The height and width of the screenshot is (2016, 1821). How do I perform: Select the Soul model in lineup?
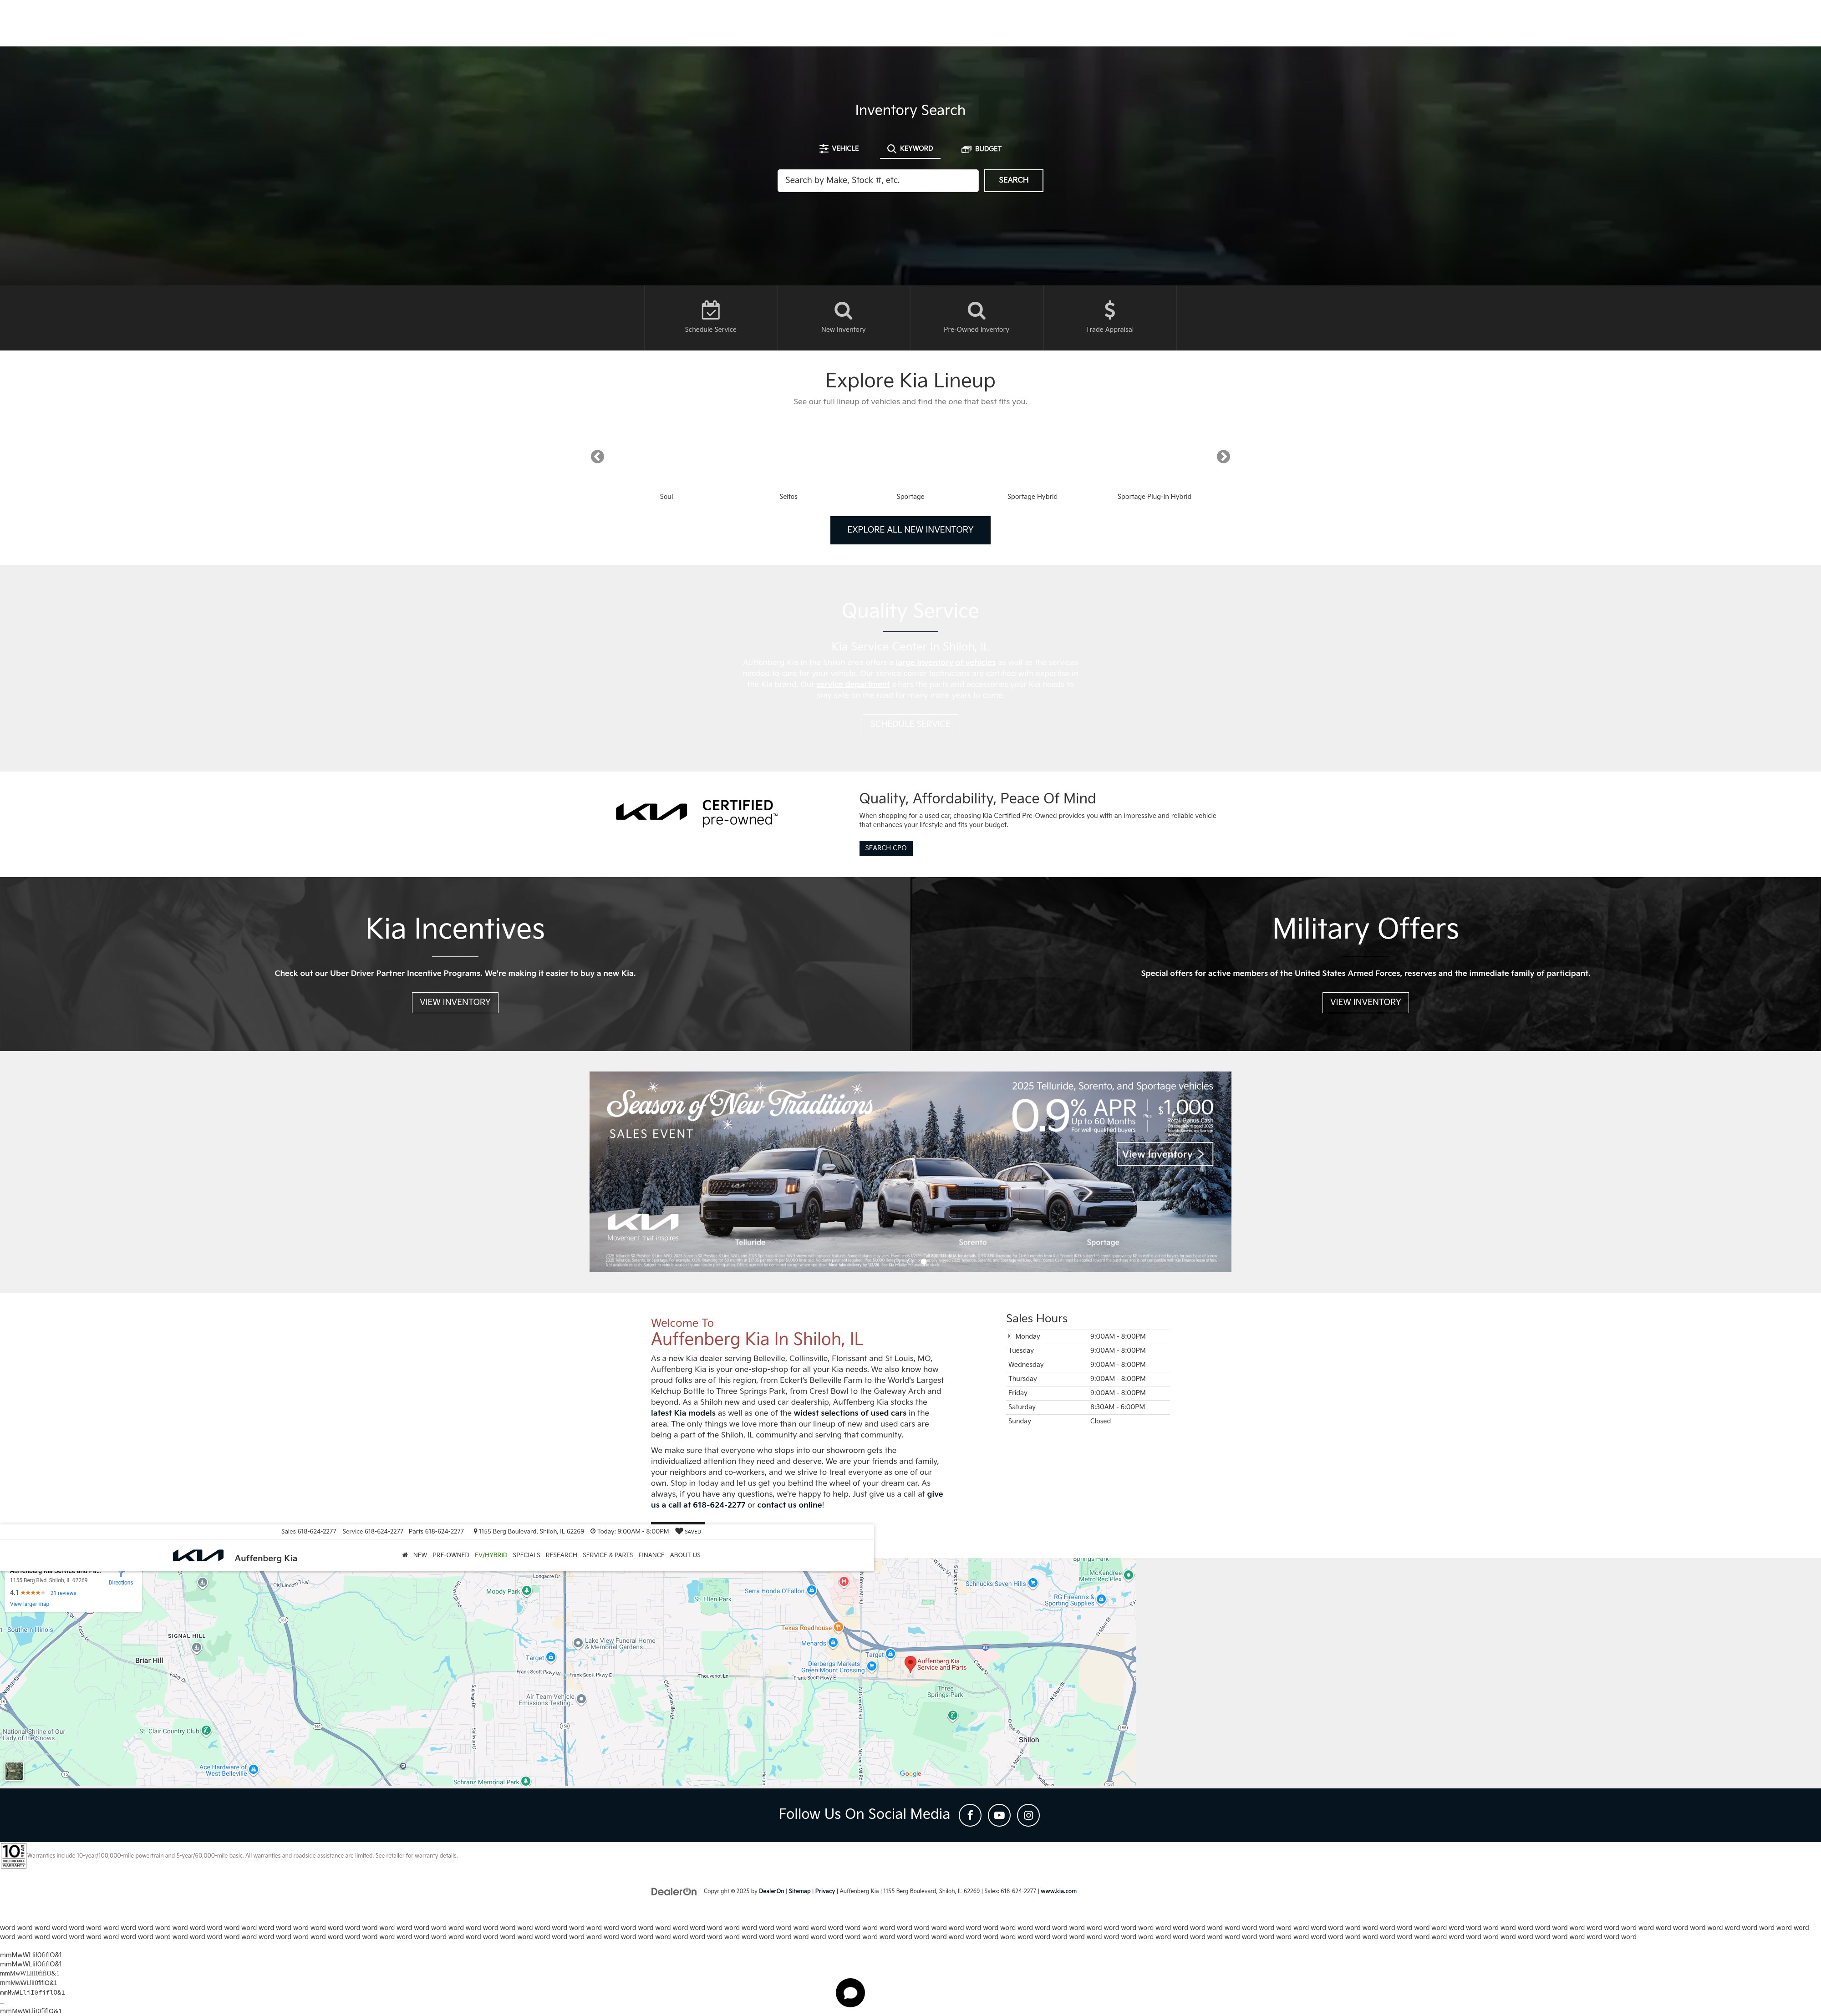(666, 496)
